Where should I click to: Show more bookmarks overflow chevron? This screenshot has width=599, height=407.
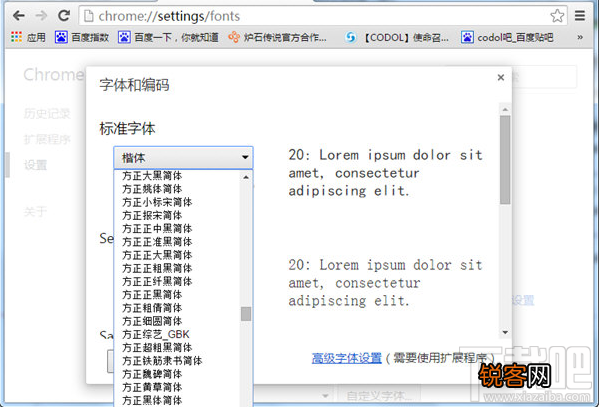pos(580,37)
